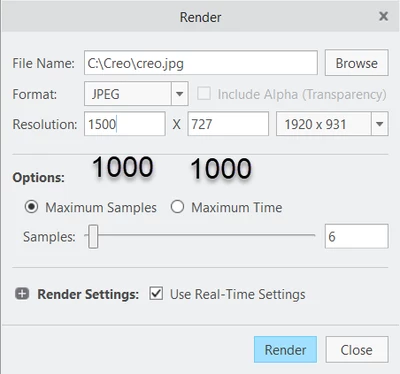
Task: Click the File Name input field
Action: coord(201,63)
